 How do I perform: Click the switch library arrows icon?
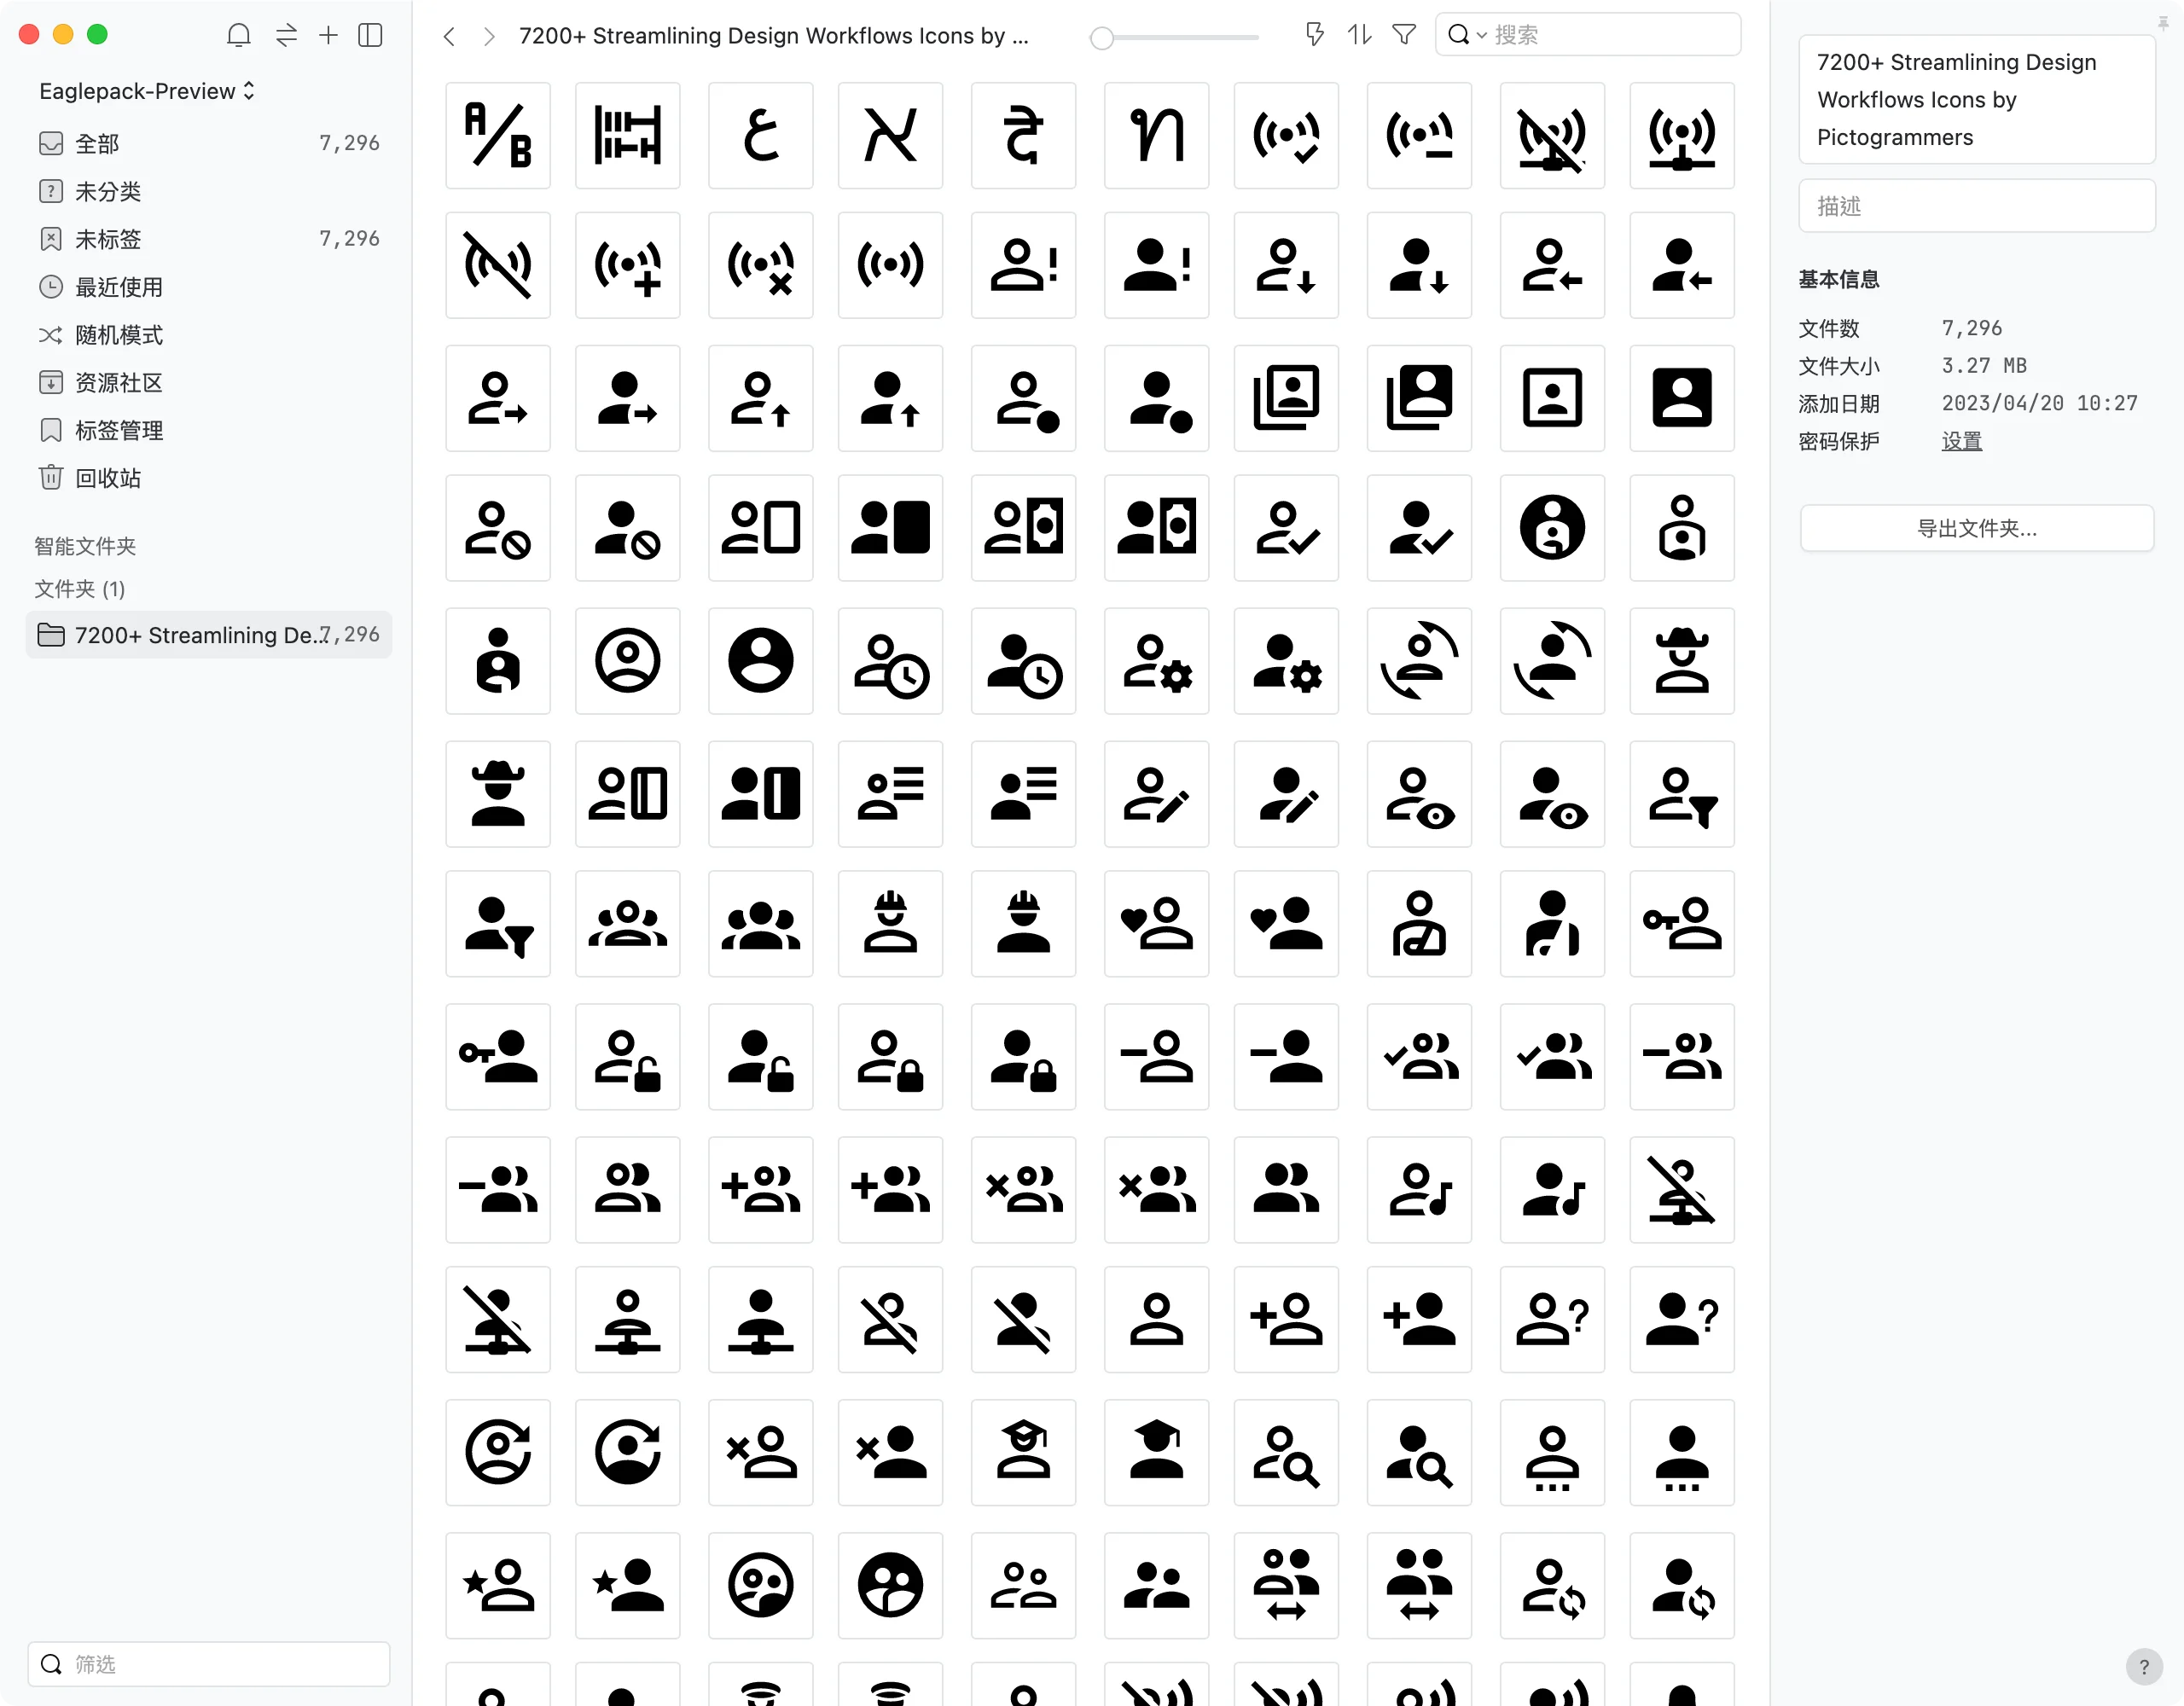point(286,35)
